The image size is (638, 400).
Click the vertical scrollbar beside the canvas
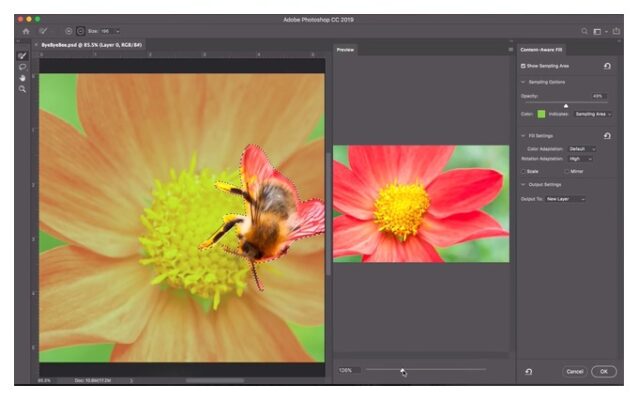pyautogui.click(x=328, y=214)
